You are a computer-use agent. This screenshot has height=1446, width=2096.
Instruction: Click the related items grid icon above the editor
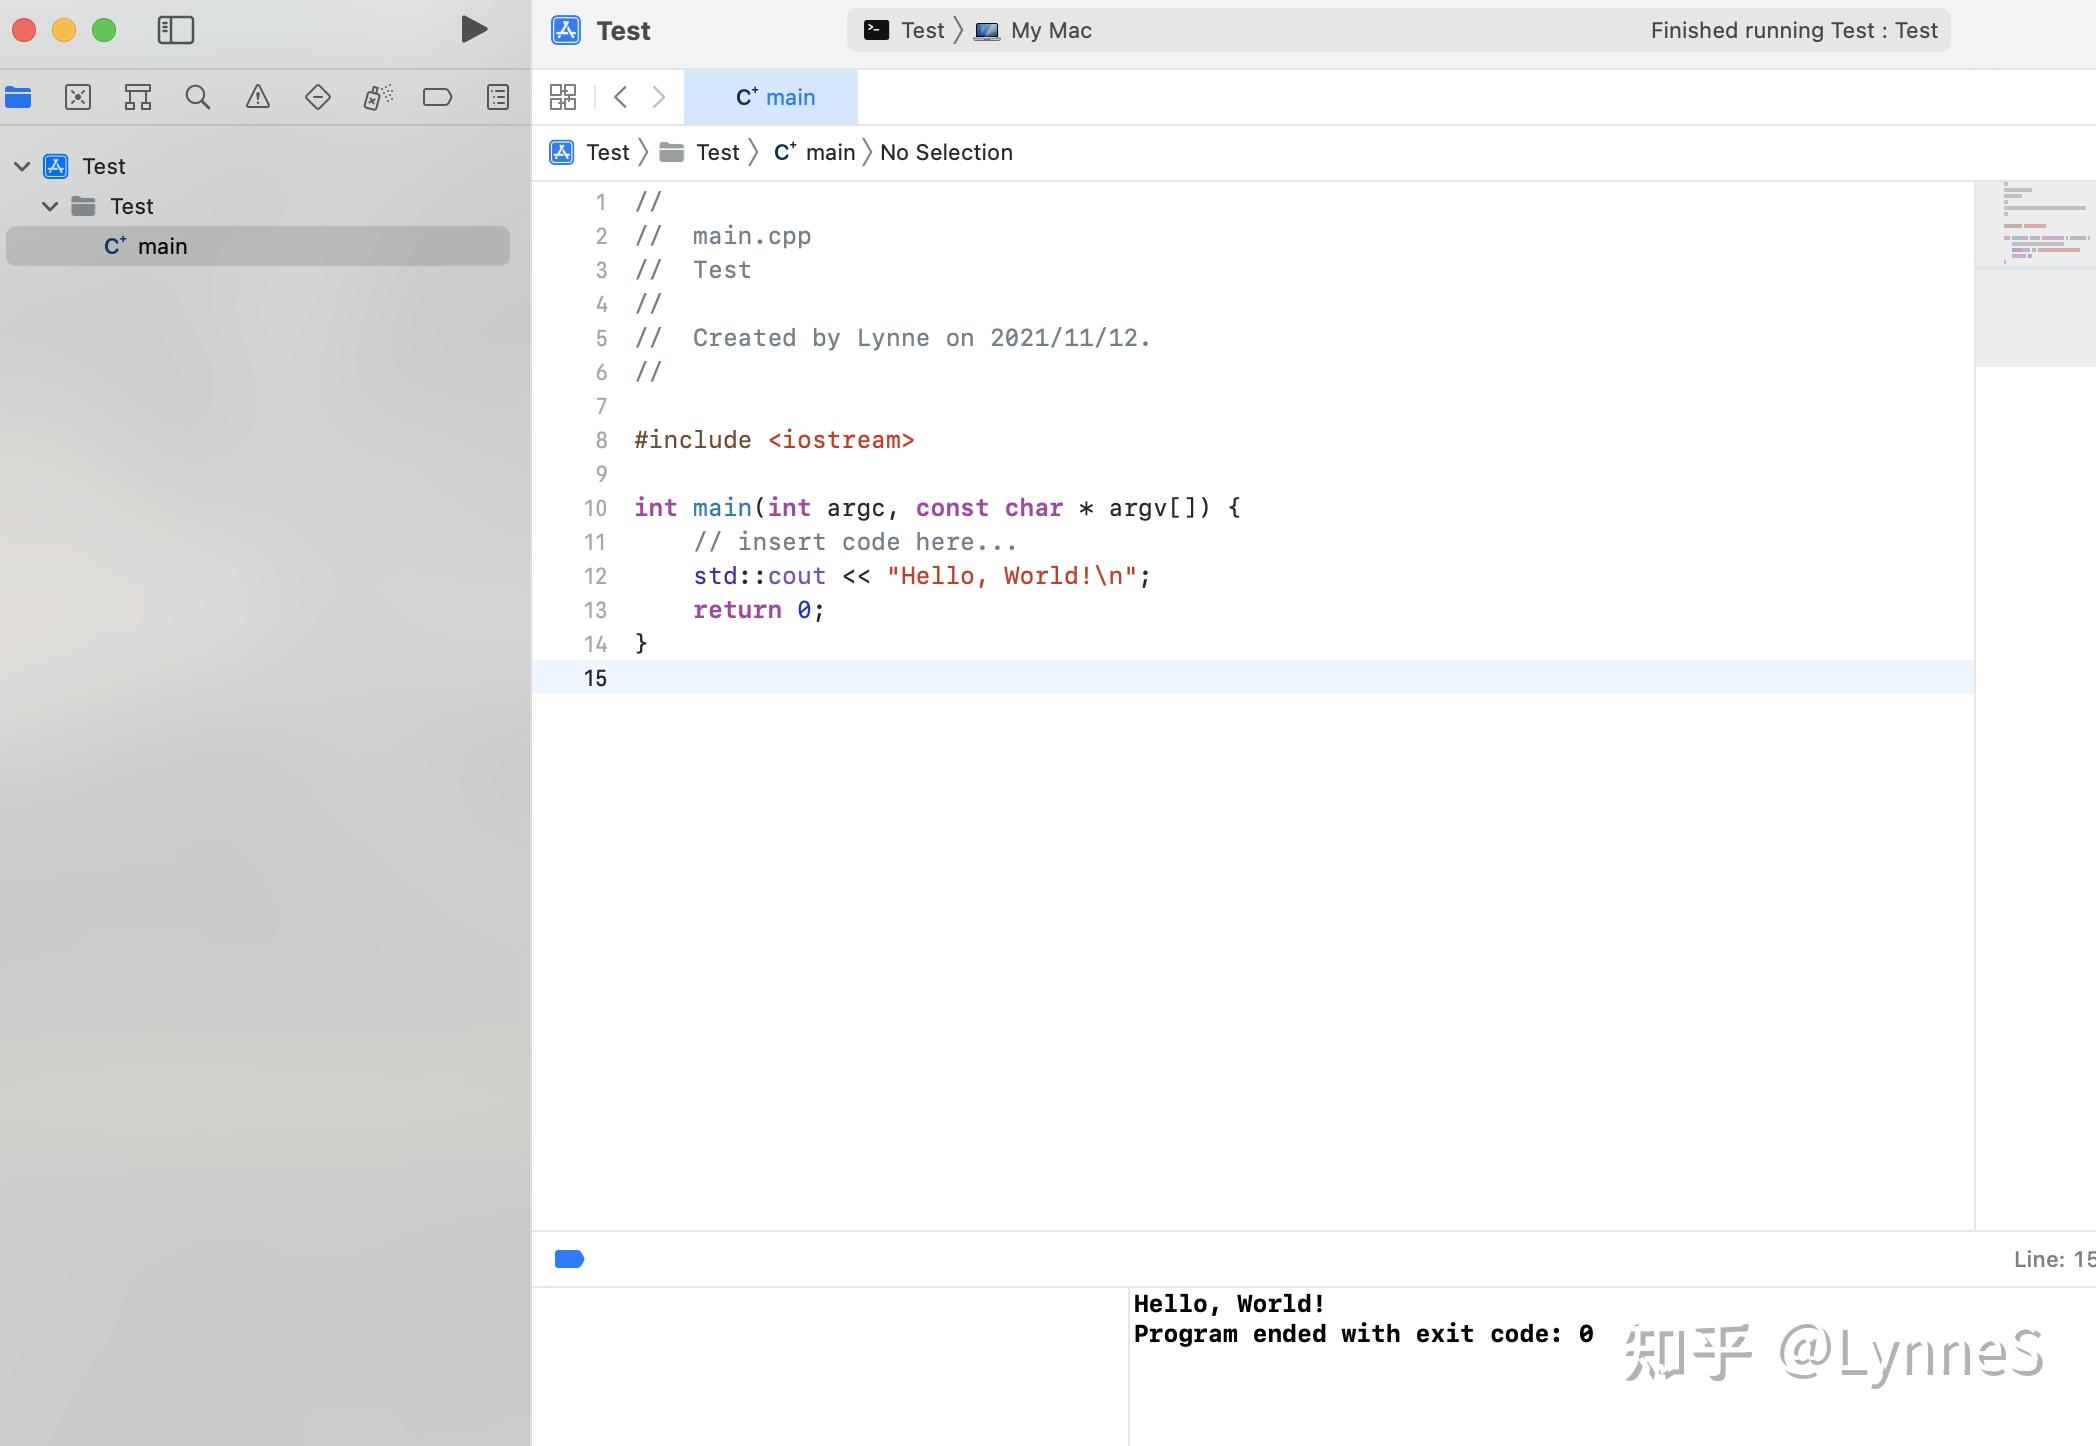(563, 97)
